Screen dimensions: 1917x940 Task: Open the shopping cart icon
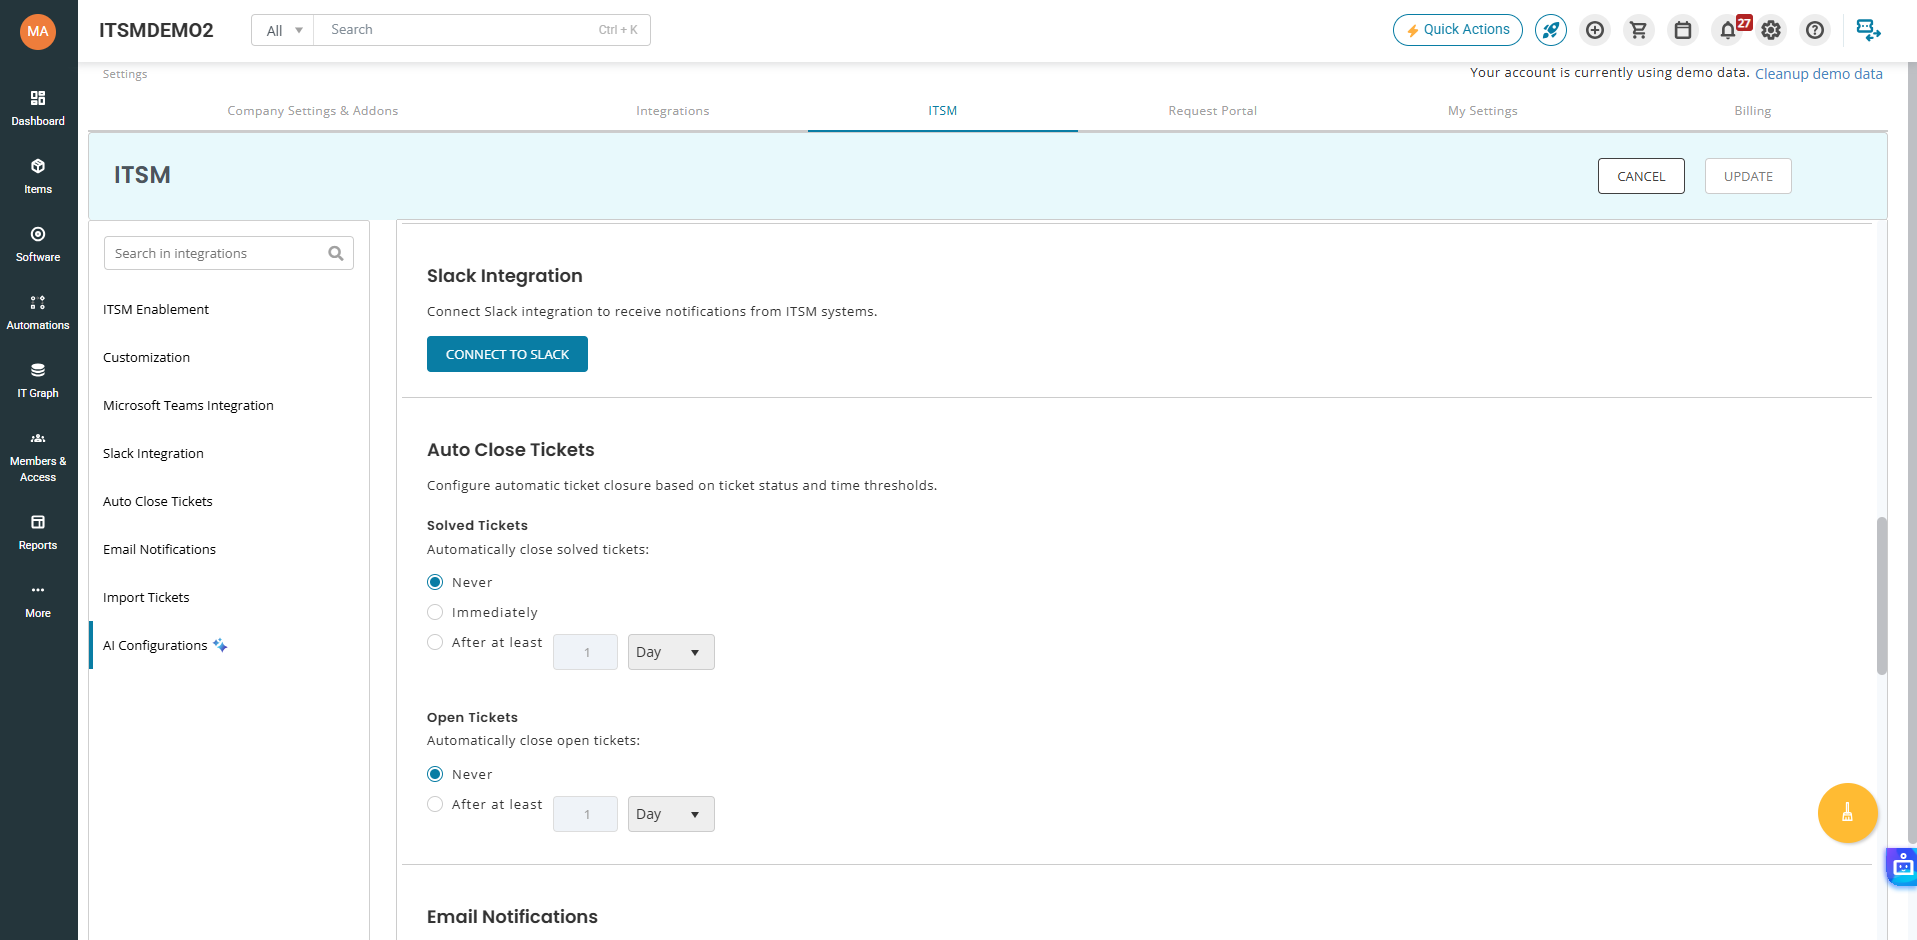point(1638,30)
